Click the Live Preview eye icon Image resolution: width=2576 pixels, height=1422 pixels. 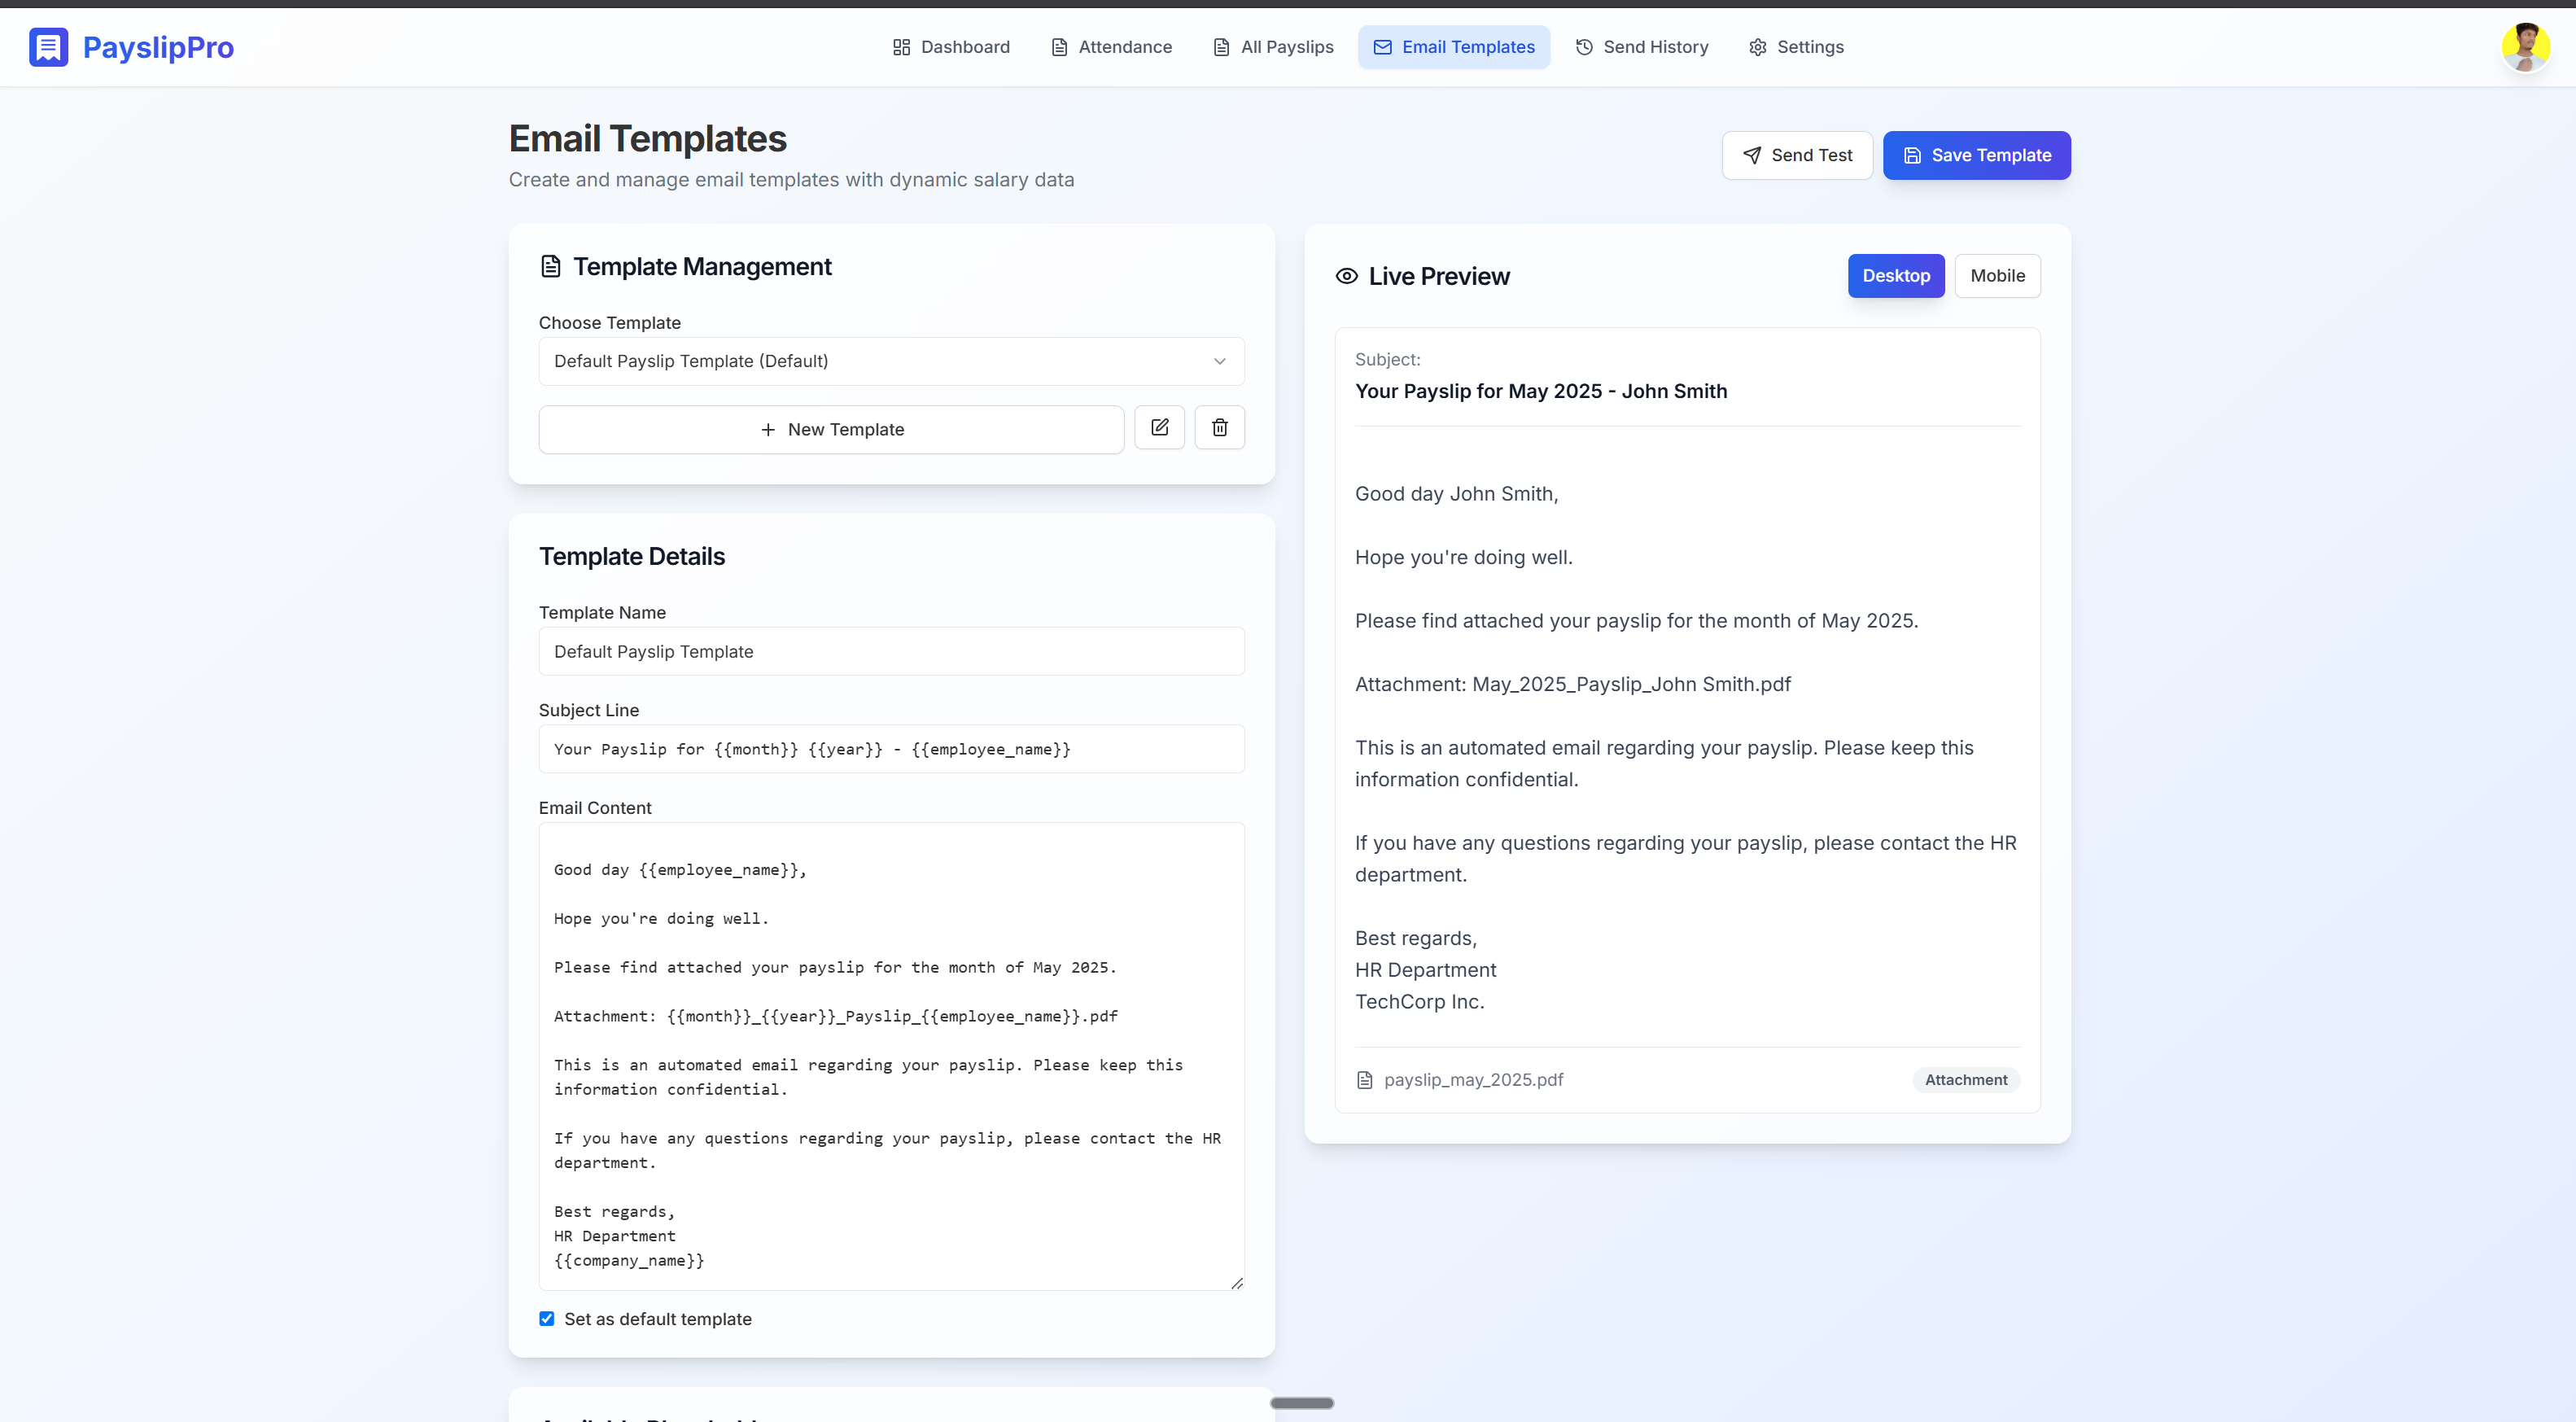pos(1346,276)
